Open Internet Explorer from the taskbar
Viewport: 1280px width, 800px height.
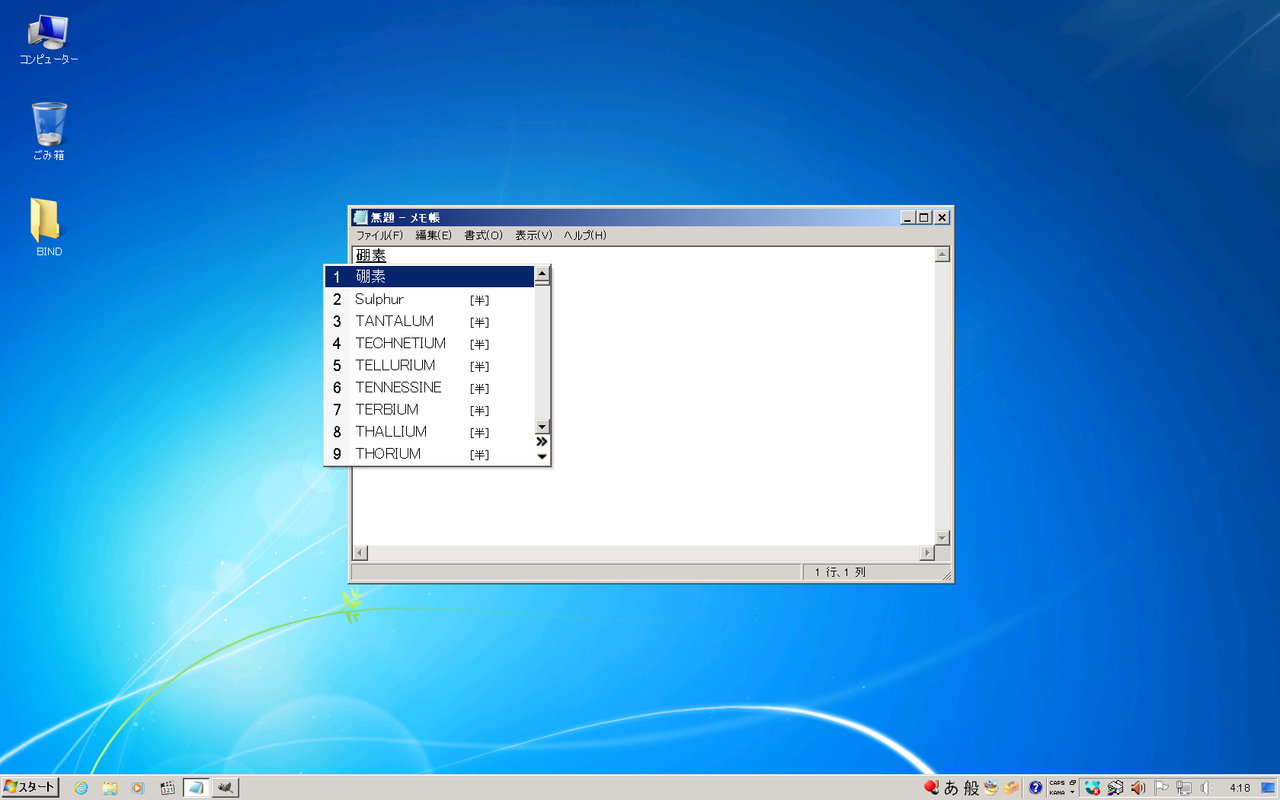pos(81,788)
